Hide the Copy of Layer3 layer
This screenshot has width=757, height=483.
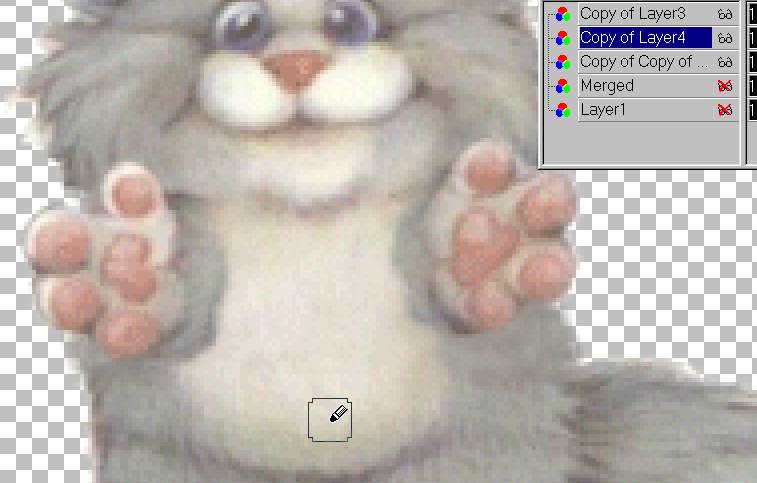click(x=725, y=14)
